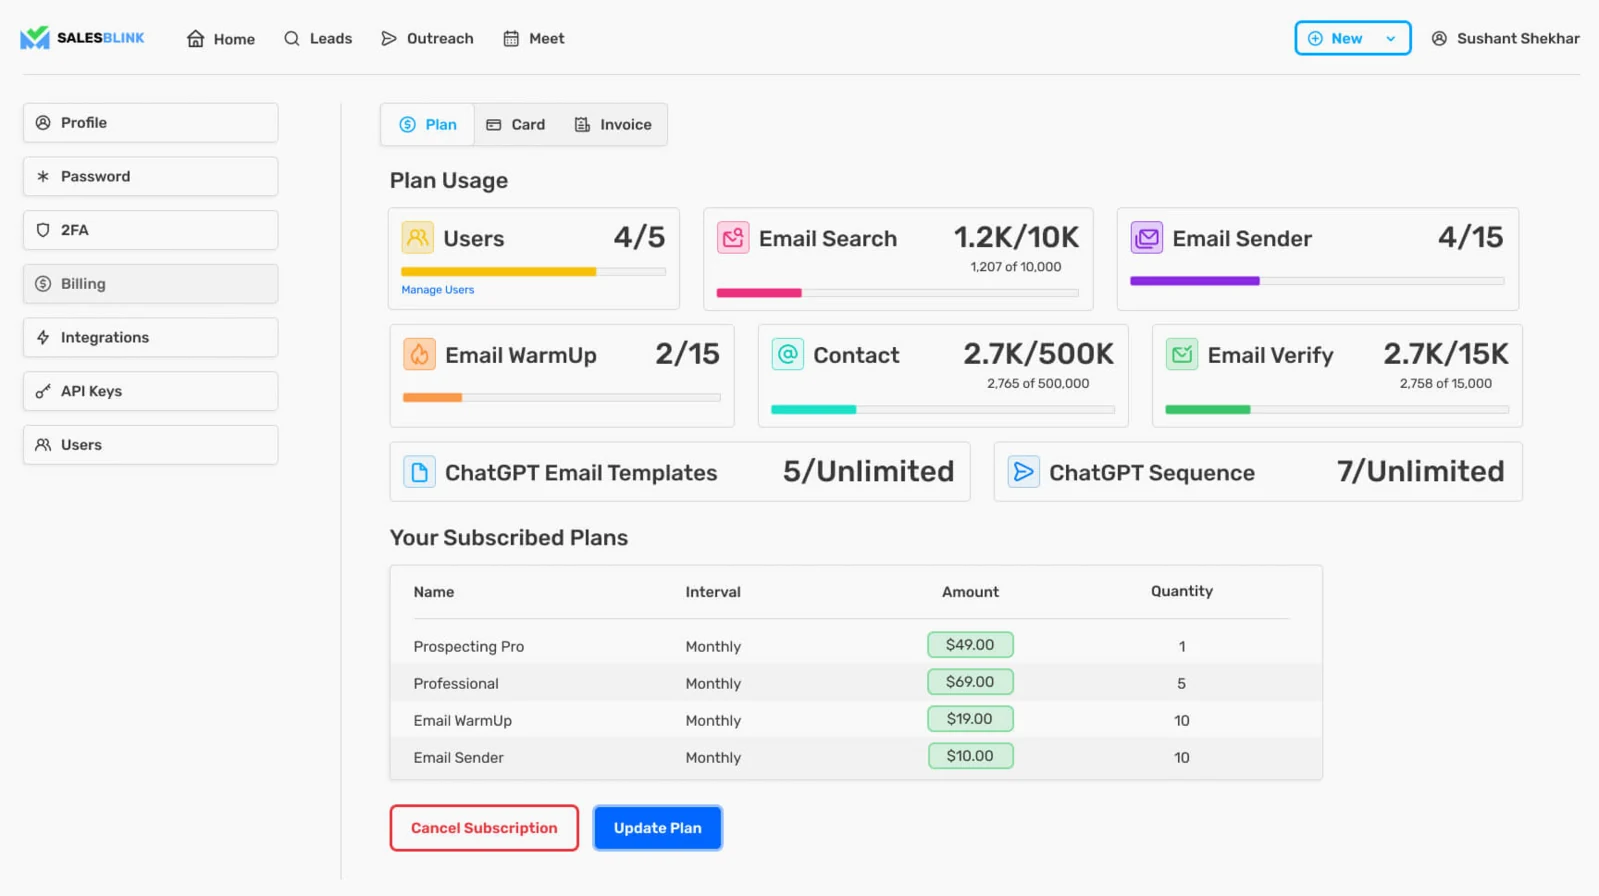Go to Home in the top navigation

[x=221, y=38]
